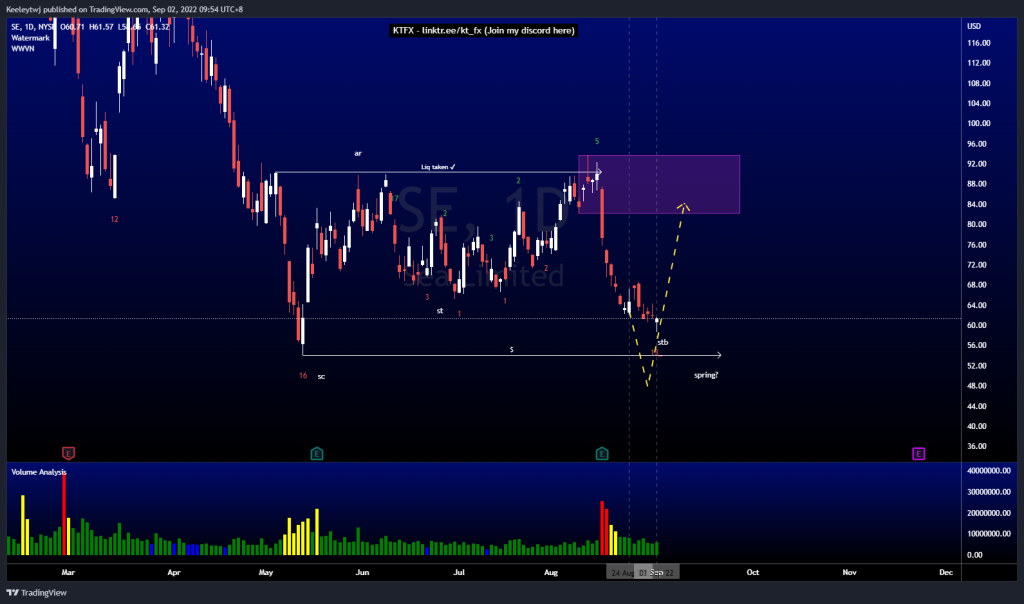1024x604 pixels.
Task: Select the green earnings icon below May
Action: click(316, 453)
